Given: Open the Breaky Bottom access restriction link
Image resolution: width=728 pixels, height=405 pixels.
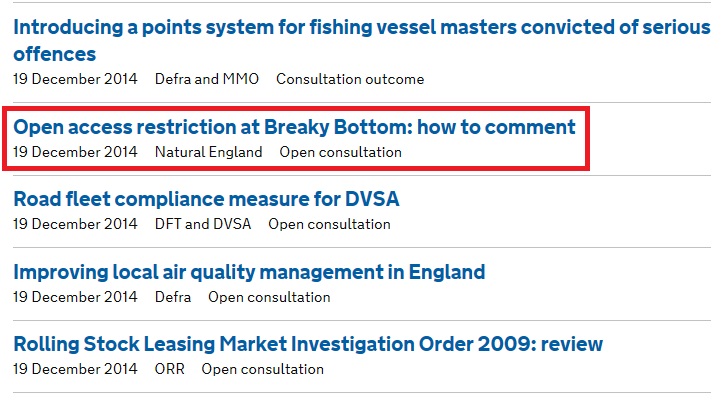Looking at the screenshot, I should click(x=294, y=127).
